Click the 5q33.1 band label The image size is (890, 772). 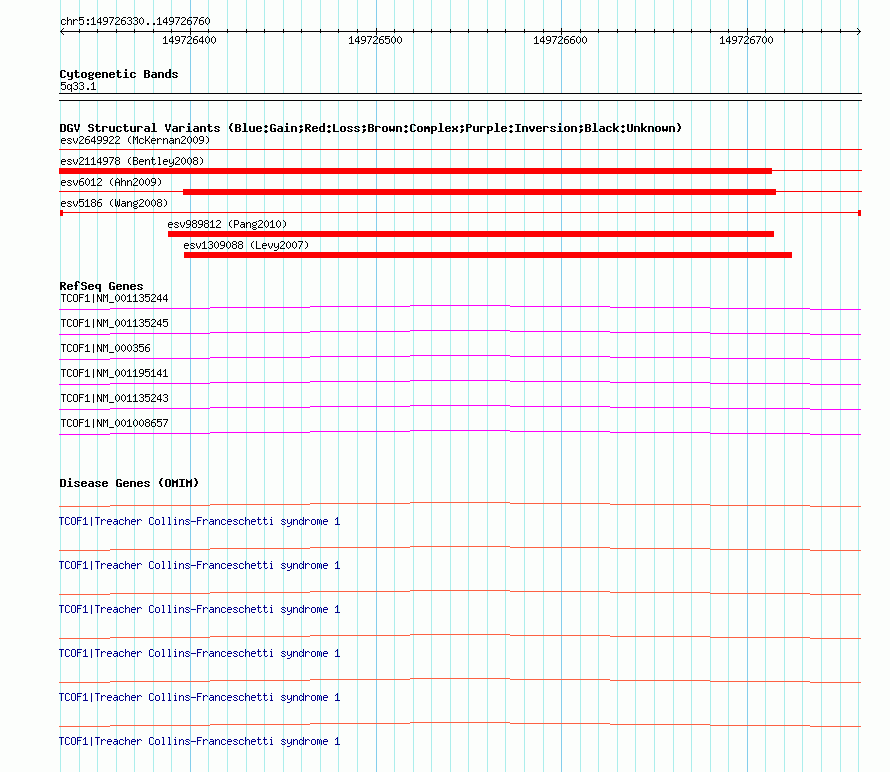pos(78,86)
